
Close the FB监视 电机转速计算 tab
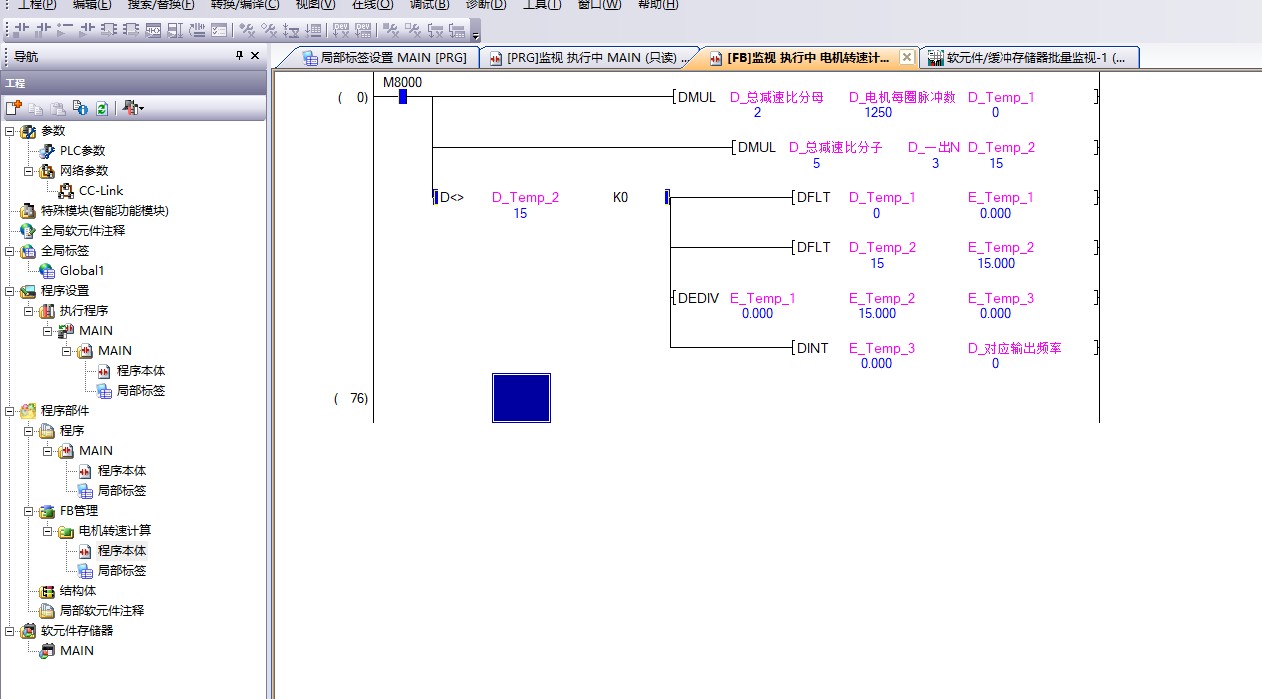(906, 58)
